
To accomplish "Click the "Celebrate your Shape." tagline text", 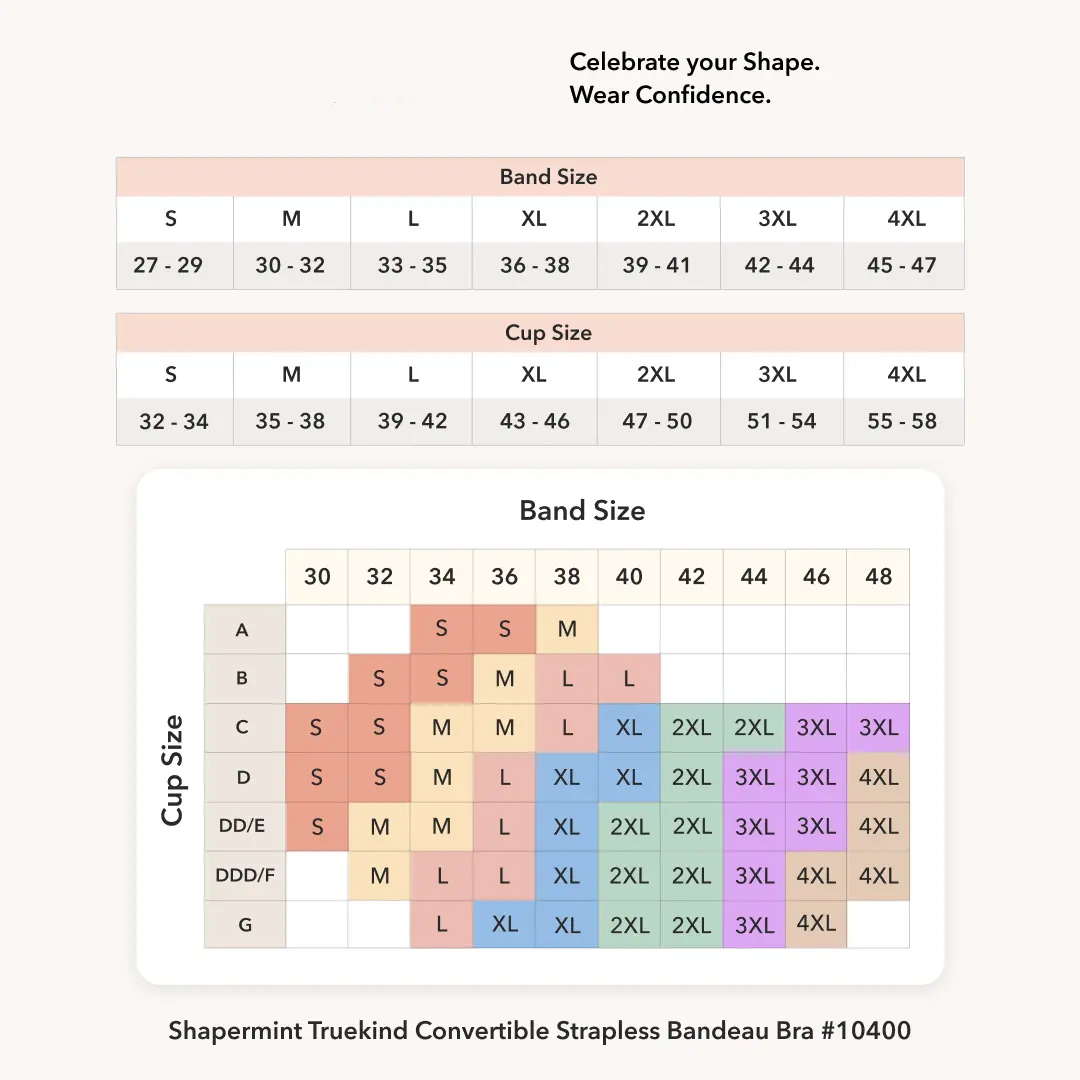I will 694,62.
